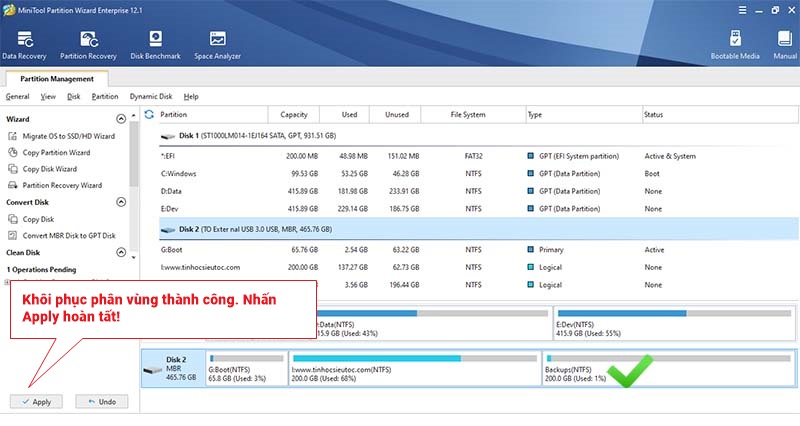
Task: Click Disk 1 drive icon in list
Action: tap(168, 136)
